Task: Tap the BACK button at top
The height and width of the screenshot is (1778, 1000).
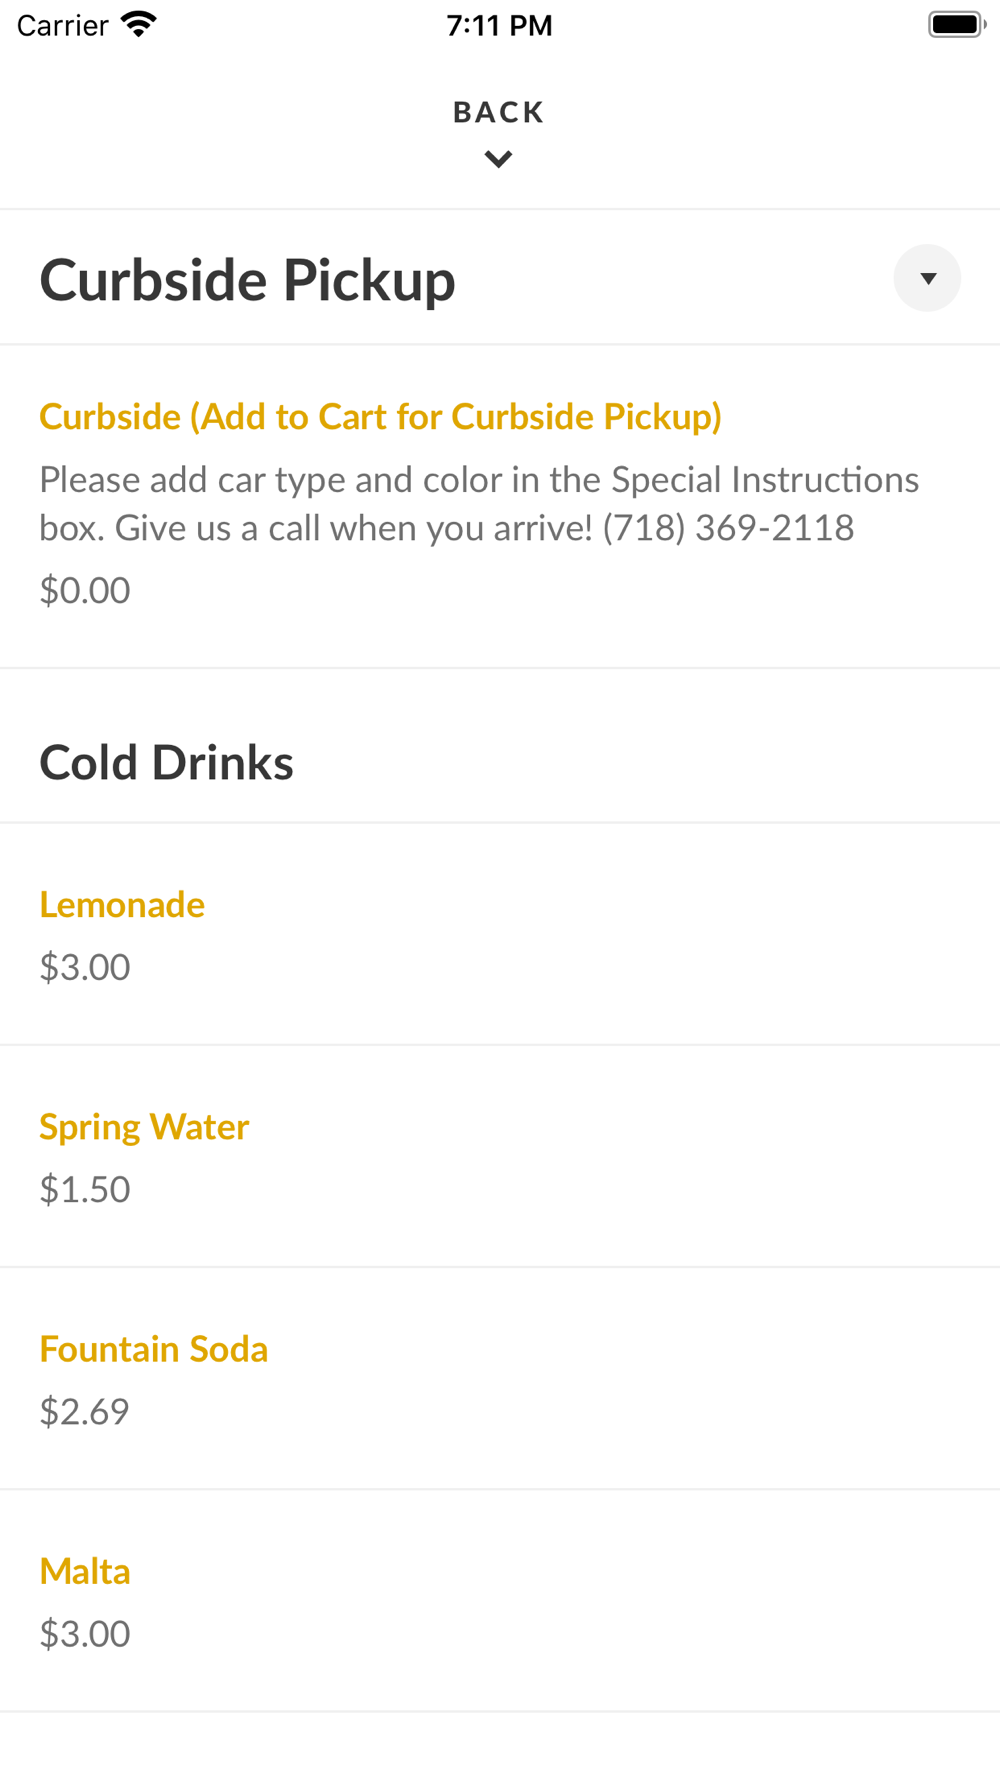Action: (x=498, y=112)
